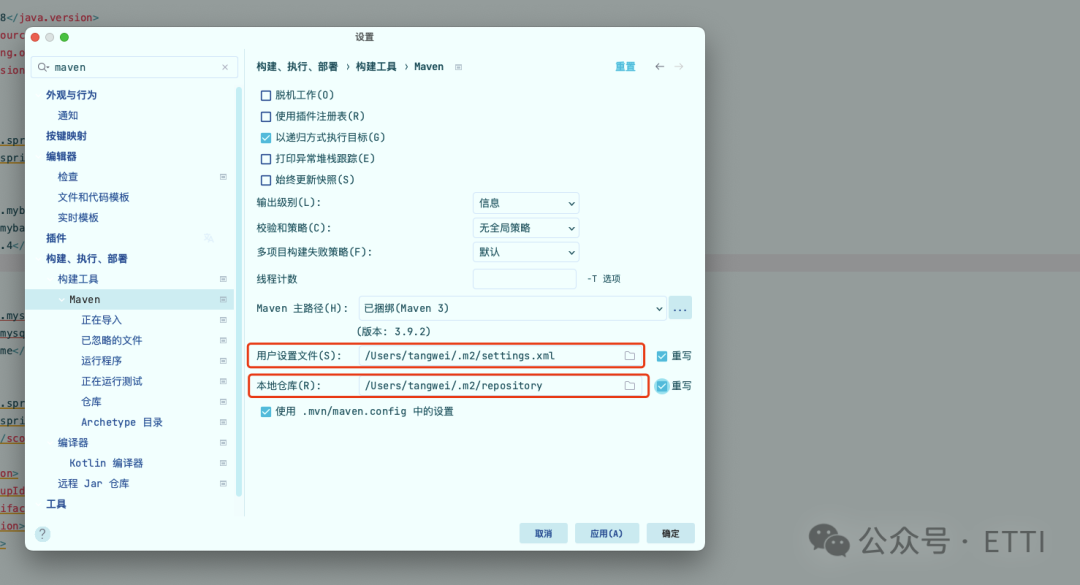Enable 脱机工作(O) checkbox

pyautogui.click(x=266, y=96)
